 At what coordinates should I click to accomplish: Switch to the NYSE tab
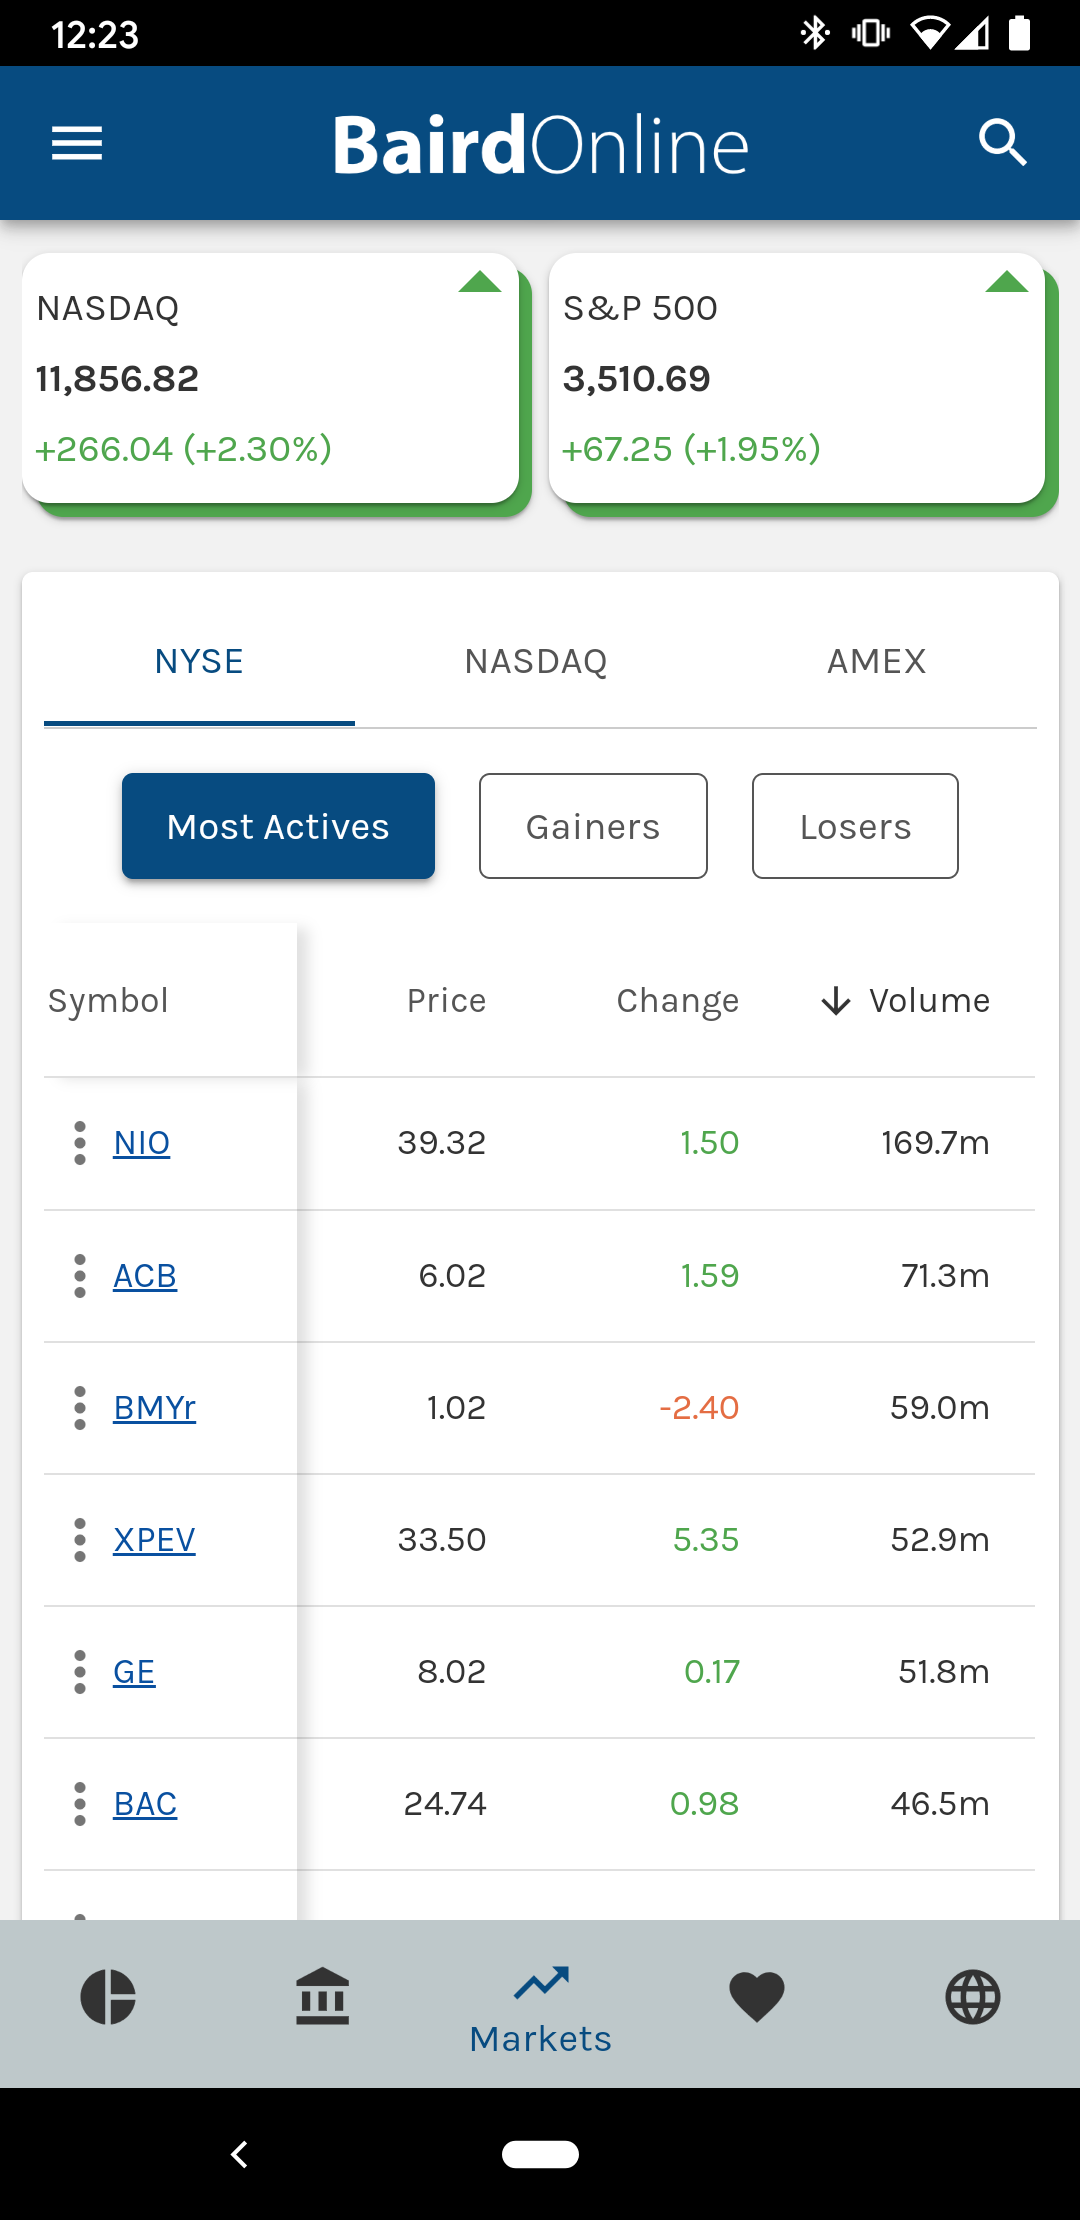(x=199, y=662)
